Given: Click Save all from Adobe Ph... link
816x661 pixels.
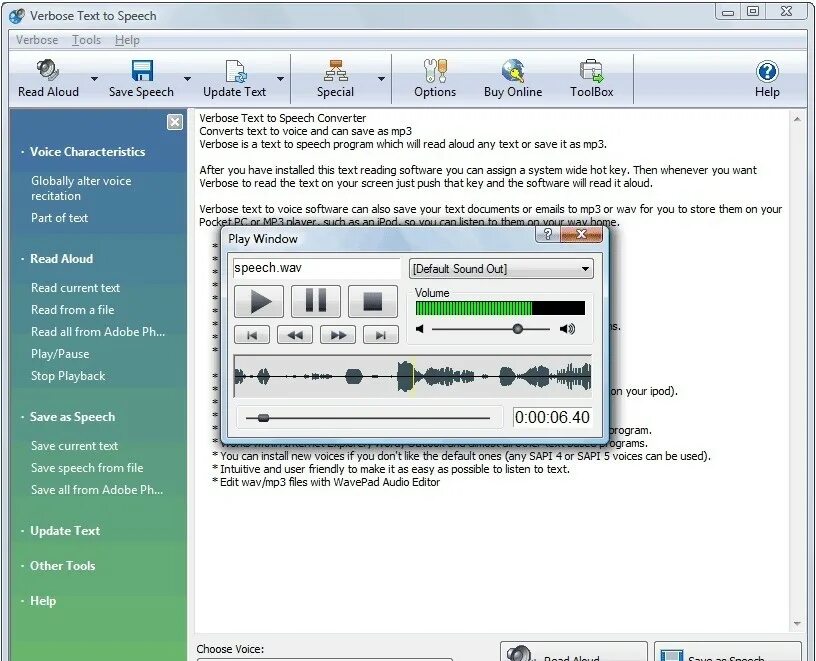Looking at the screenshot, I should pos(97,490).
